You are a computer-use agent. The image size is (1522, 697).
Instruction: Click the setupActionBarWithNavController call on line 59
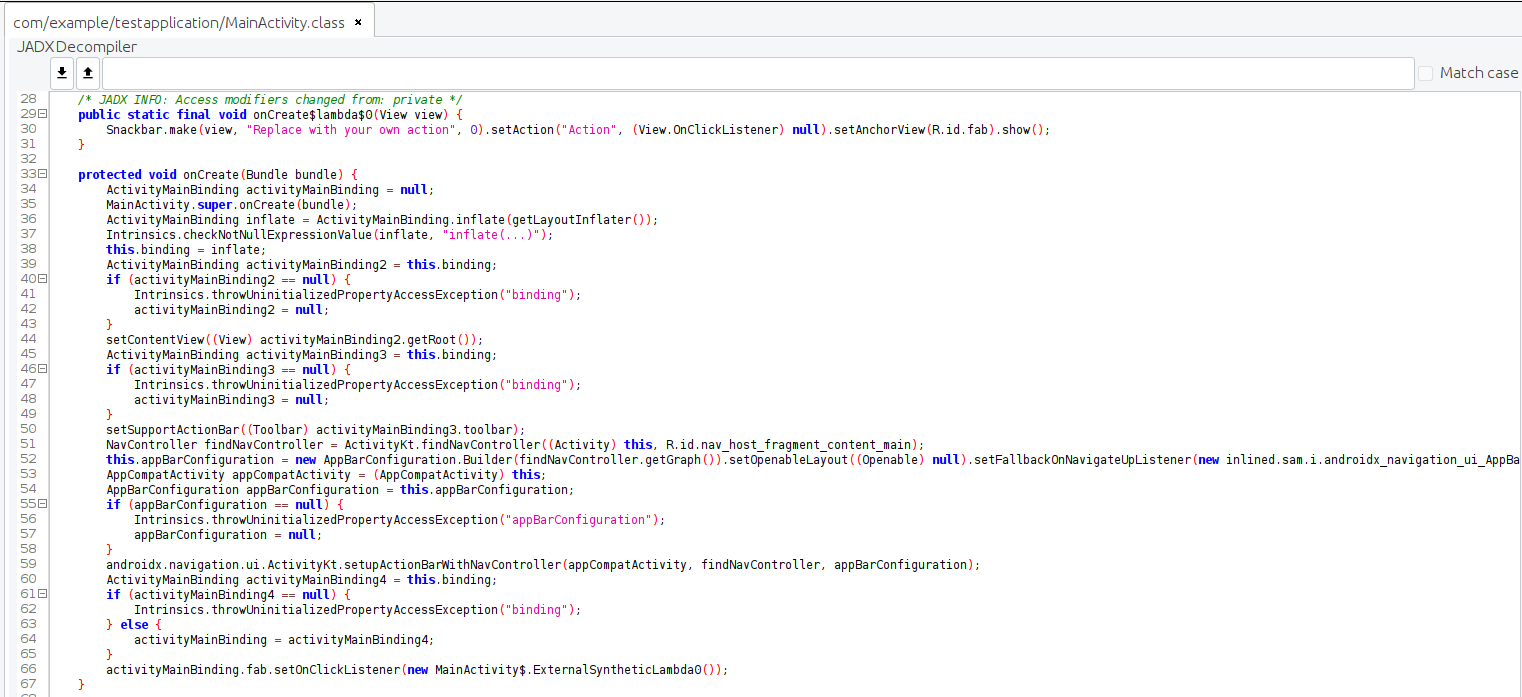pyautogui.click(x=440, y=565)
